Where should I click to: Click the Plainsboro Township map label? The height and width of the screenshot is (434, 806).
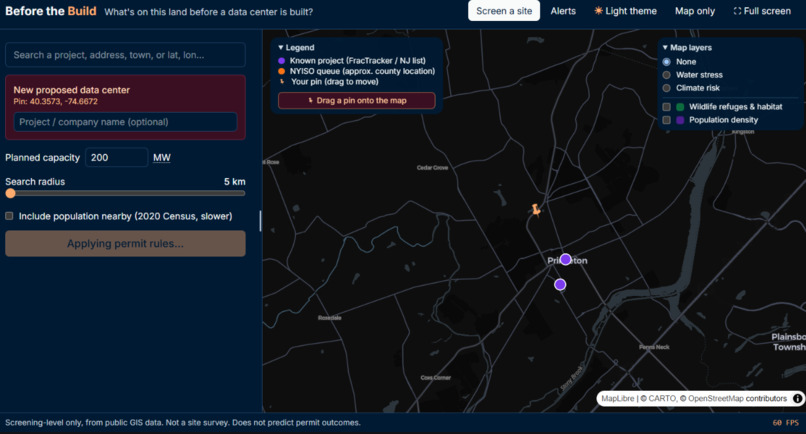tap(788, 342)
